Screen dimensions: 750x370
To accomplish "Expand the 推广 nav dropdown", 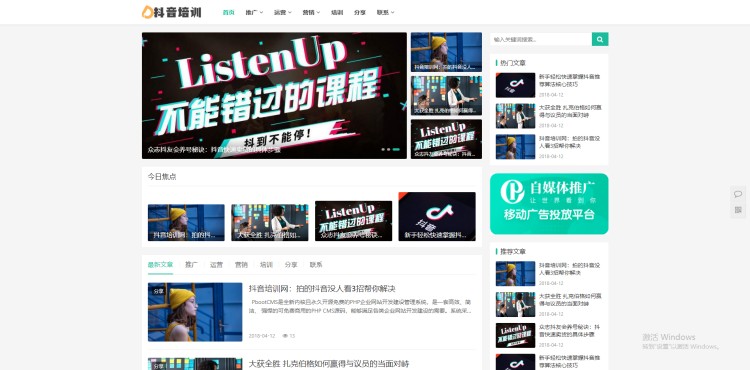I will point(254,12).
